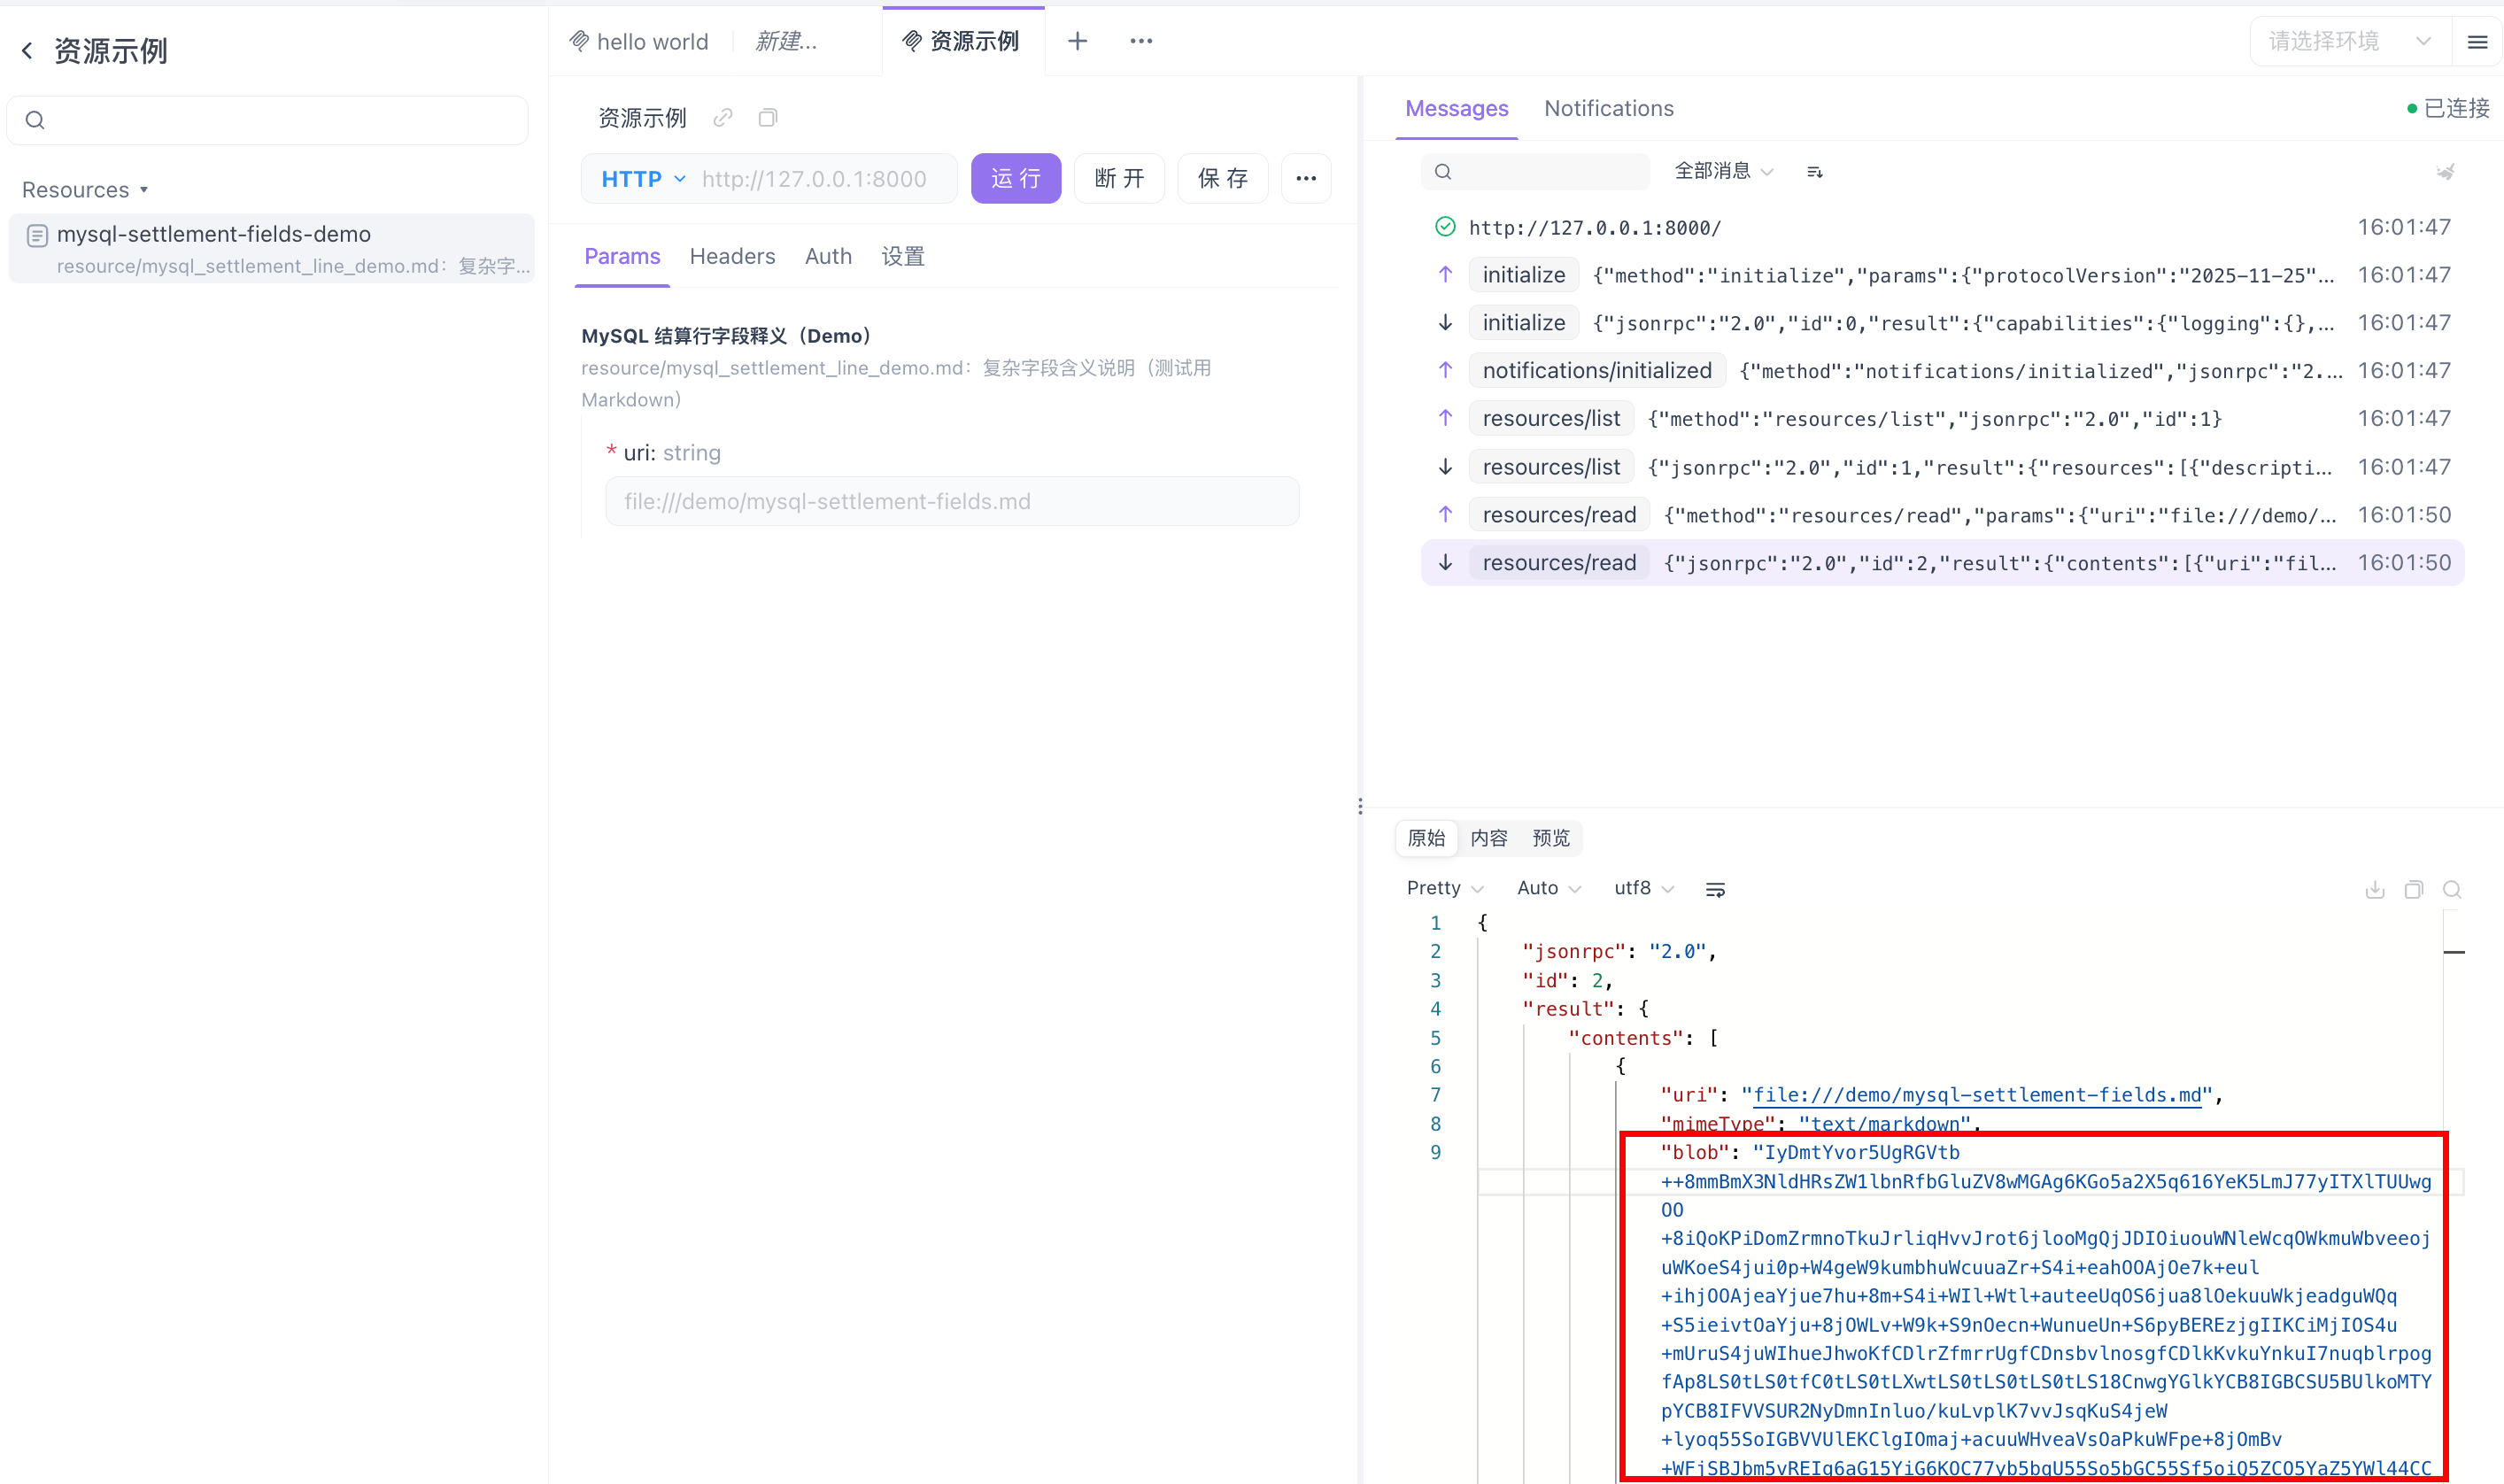
Task: Click the messages search field
Action: coord(1535,172)
